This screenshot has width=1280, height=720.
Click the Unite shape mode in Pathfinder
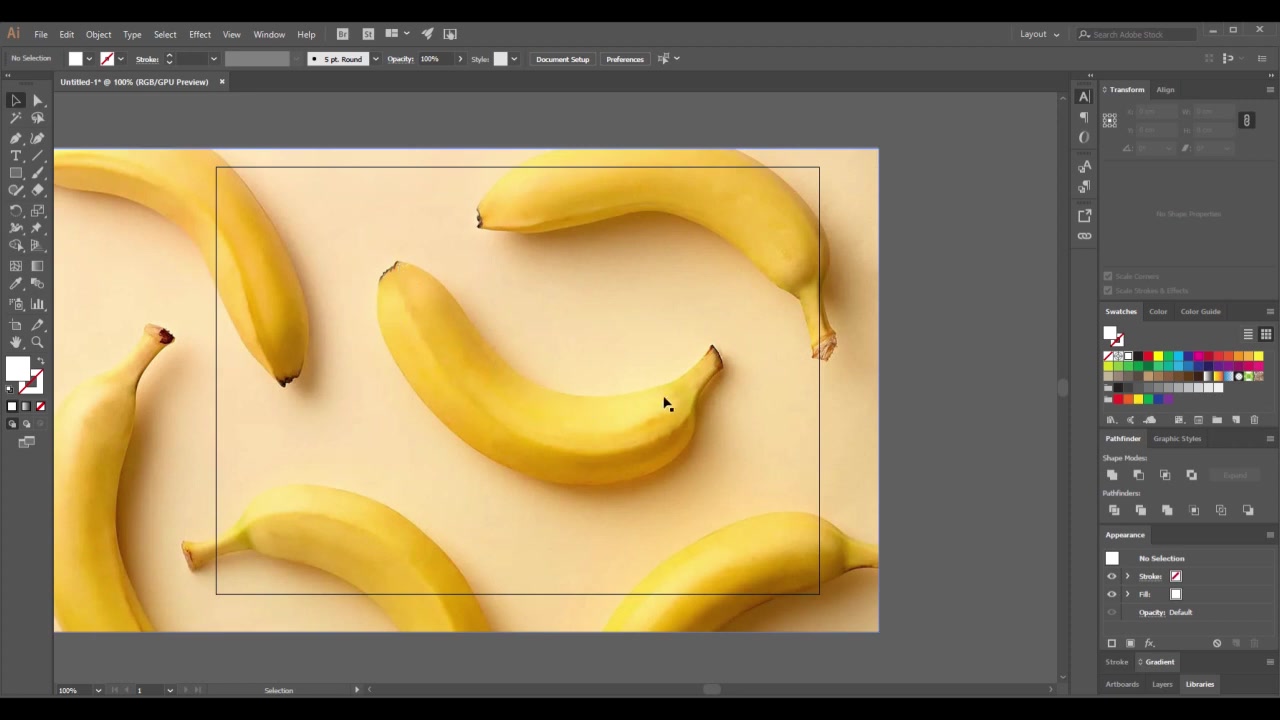pos(1112,475)
